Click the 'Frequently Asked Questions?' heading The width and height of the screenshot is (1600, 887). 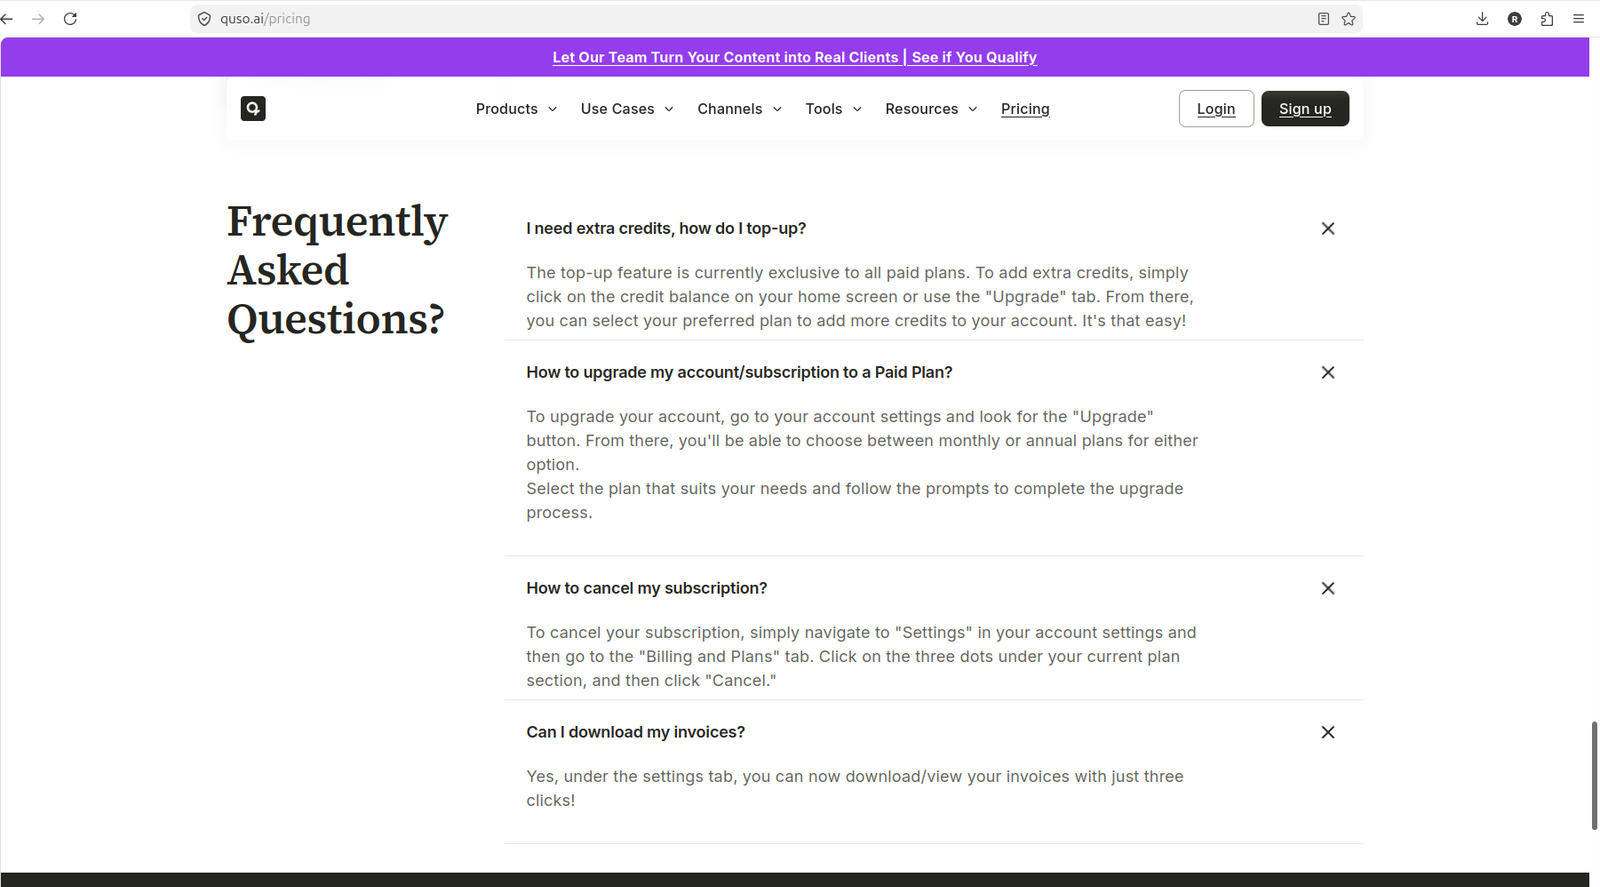pos(337,270)
